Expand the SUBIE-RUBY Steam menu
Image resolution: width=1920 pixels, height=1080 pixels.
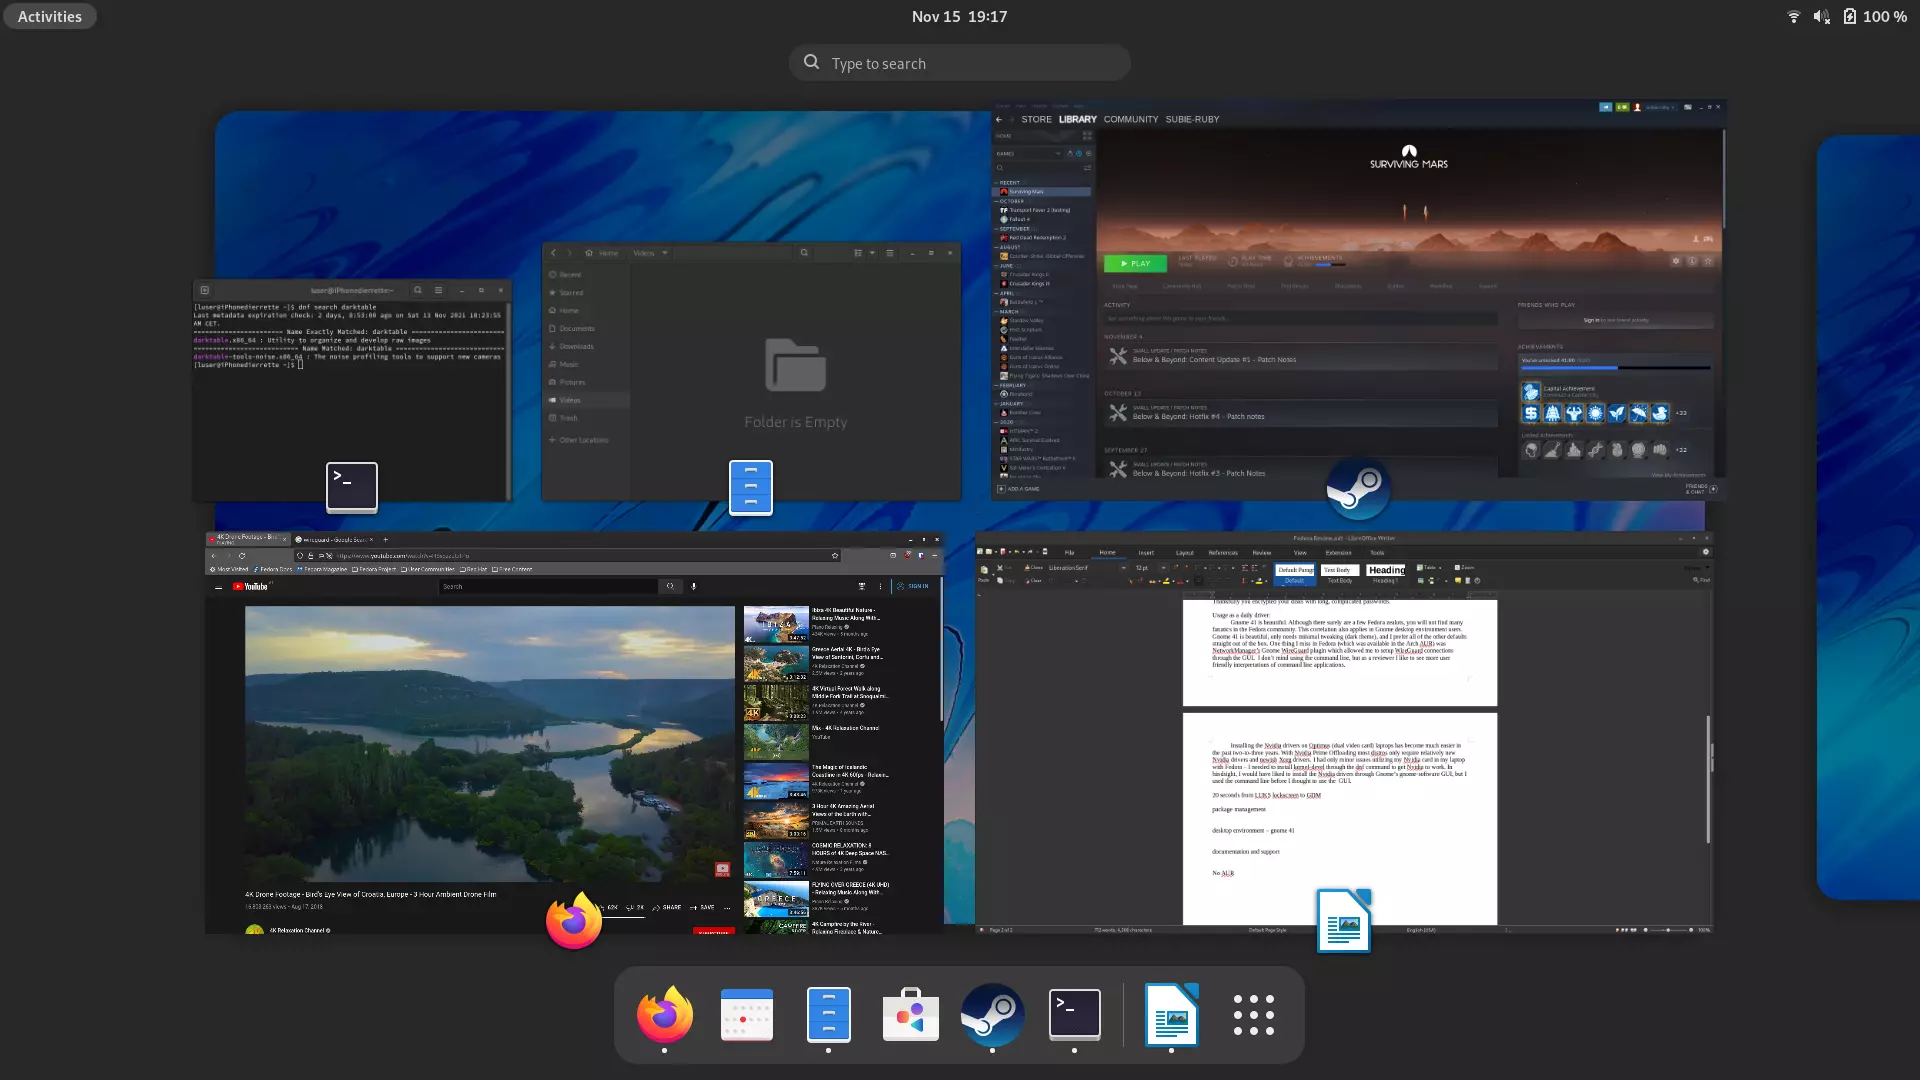tap(1192, 119)
